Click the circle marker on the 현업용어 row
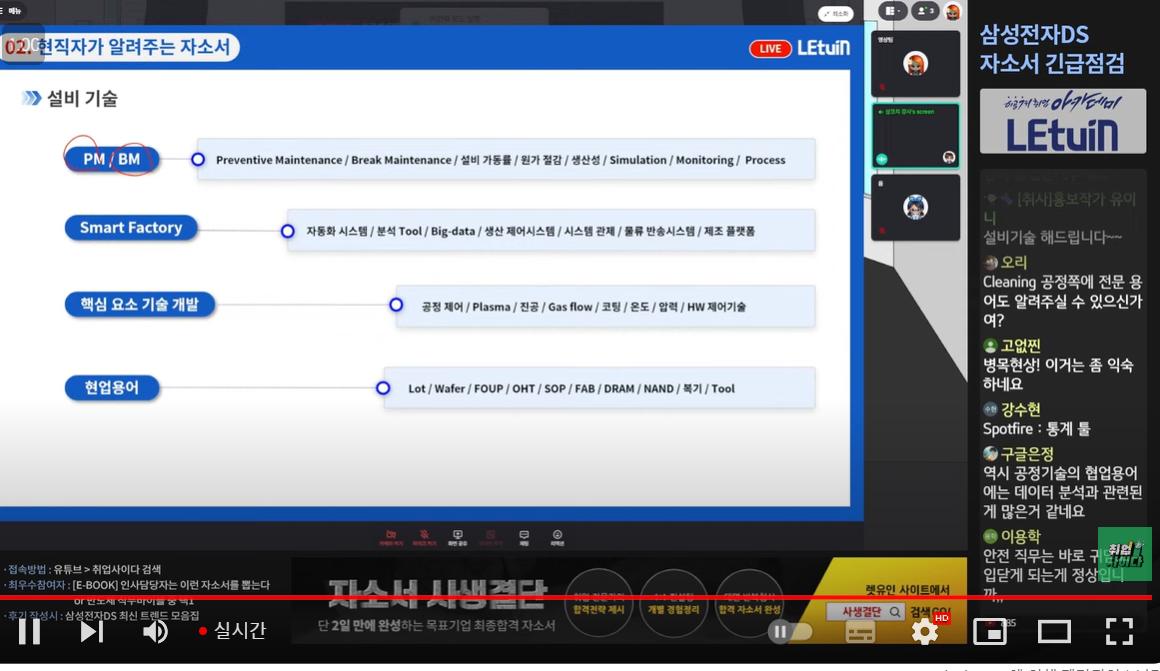This screenshot has height=671, width=1160. coord(382,388)
